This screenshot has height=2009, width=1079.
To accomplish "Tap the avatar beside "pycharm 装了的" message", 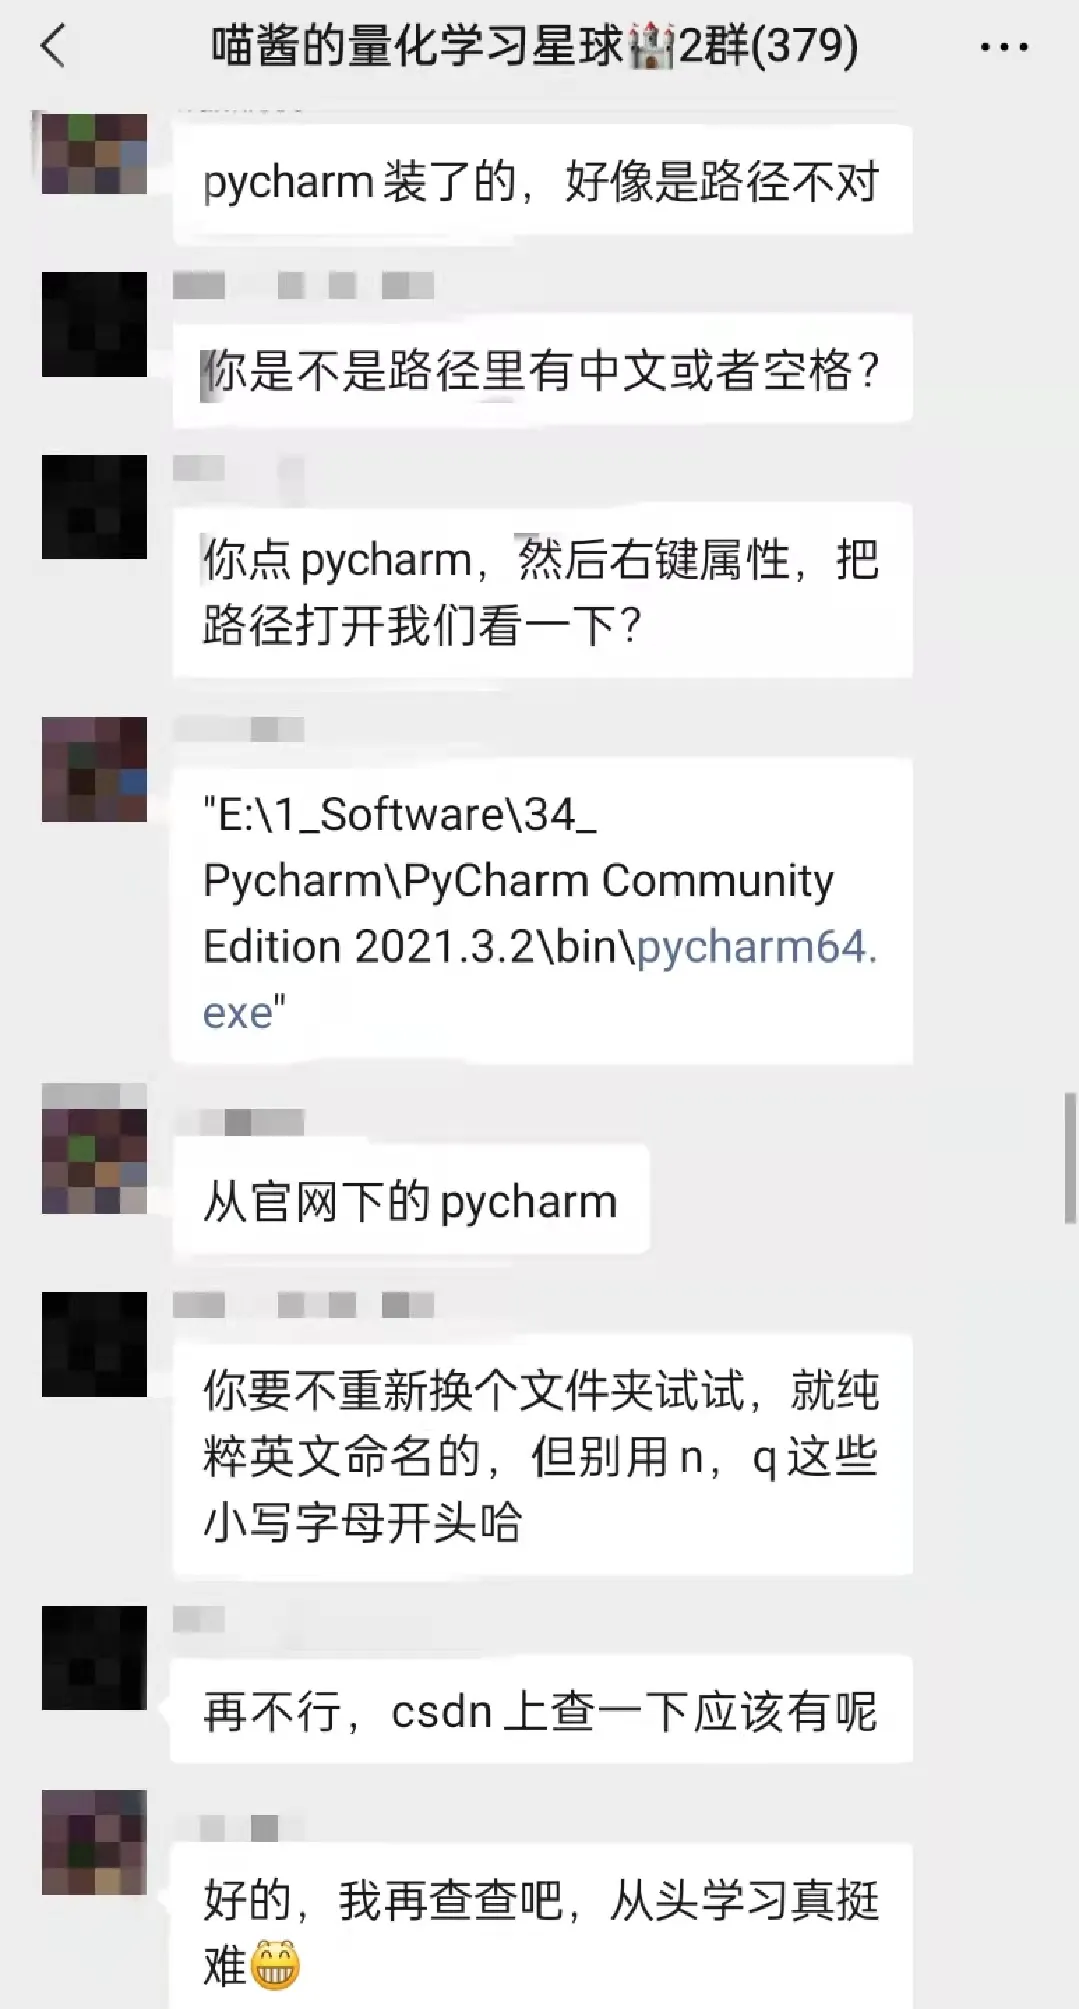I will pos(94,152).
